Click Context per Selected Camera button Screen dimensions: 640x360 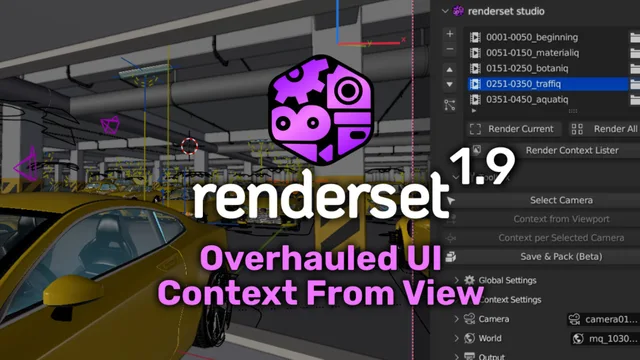coord(561,238)
